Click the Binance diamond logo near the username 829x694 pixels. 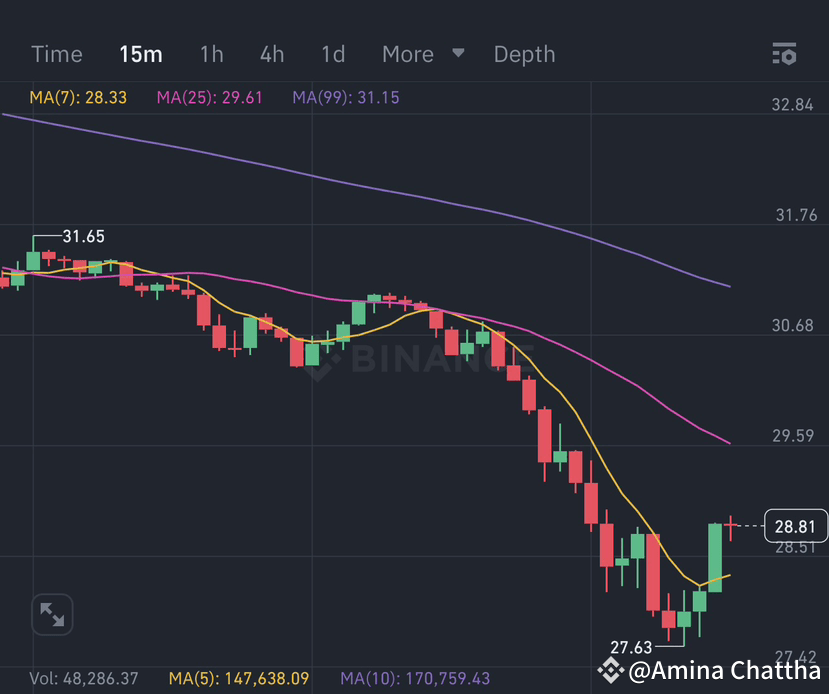610,671
